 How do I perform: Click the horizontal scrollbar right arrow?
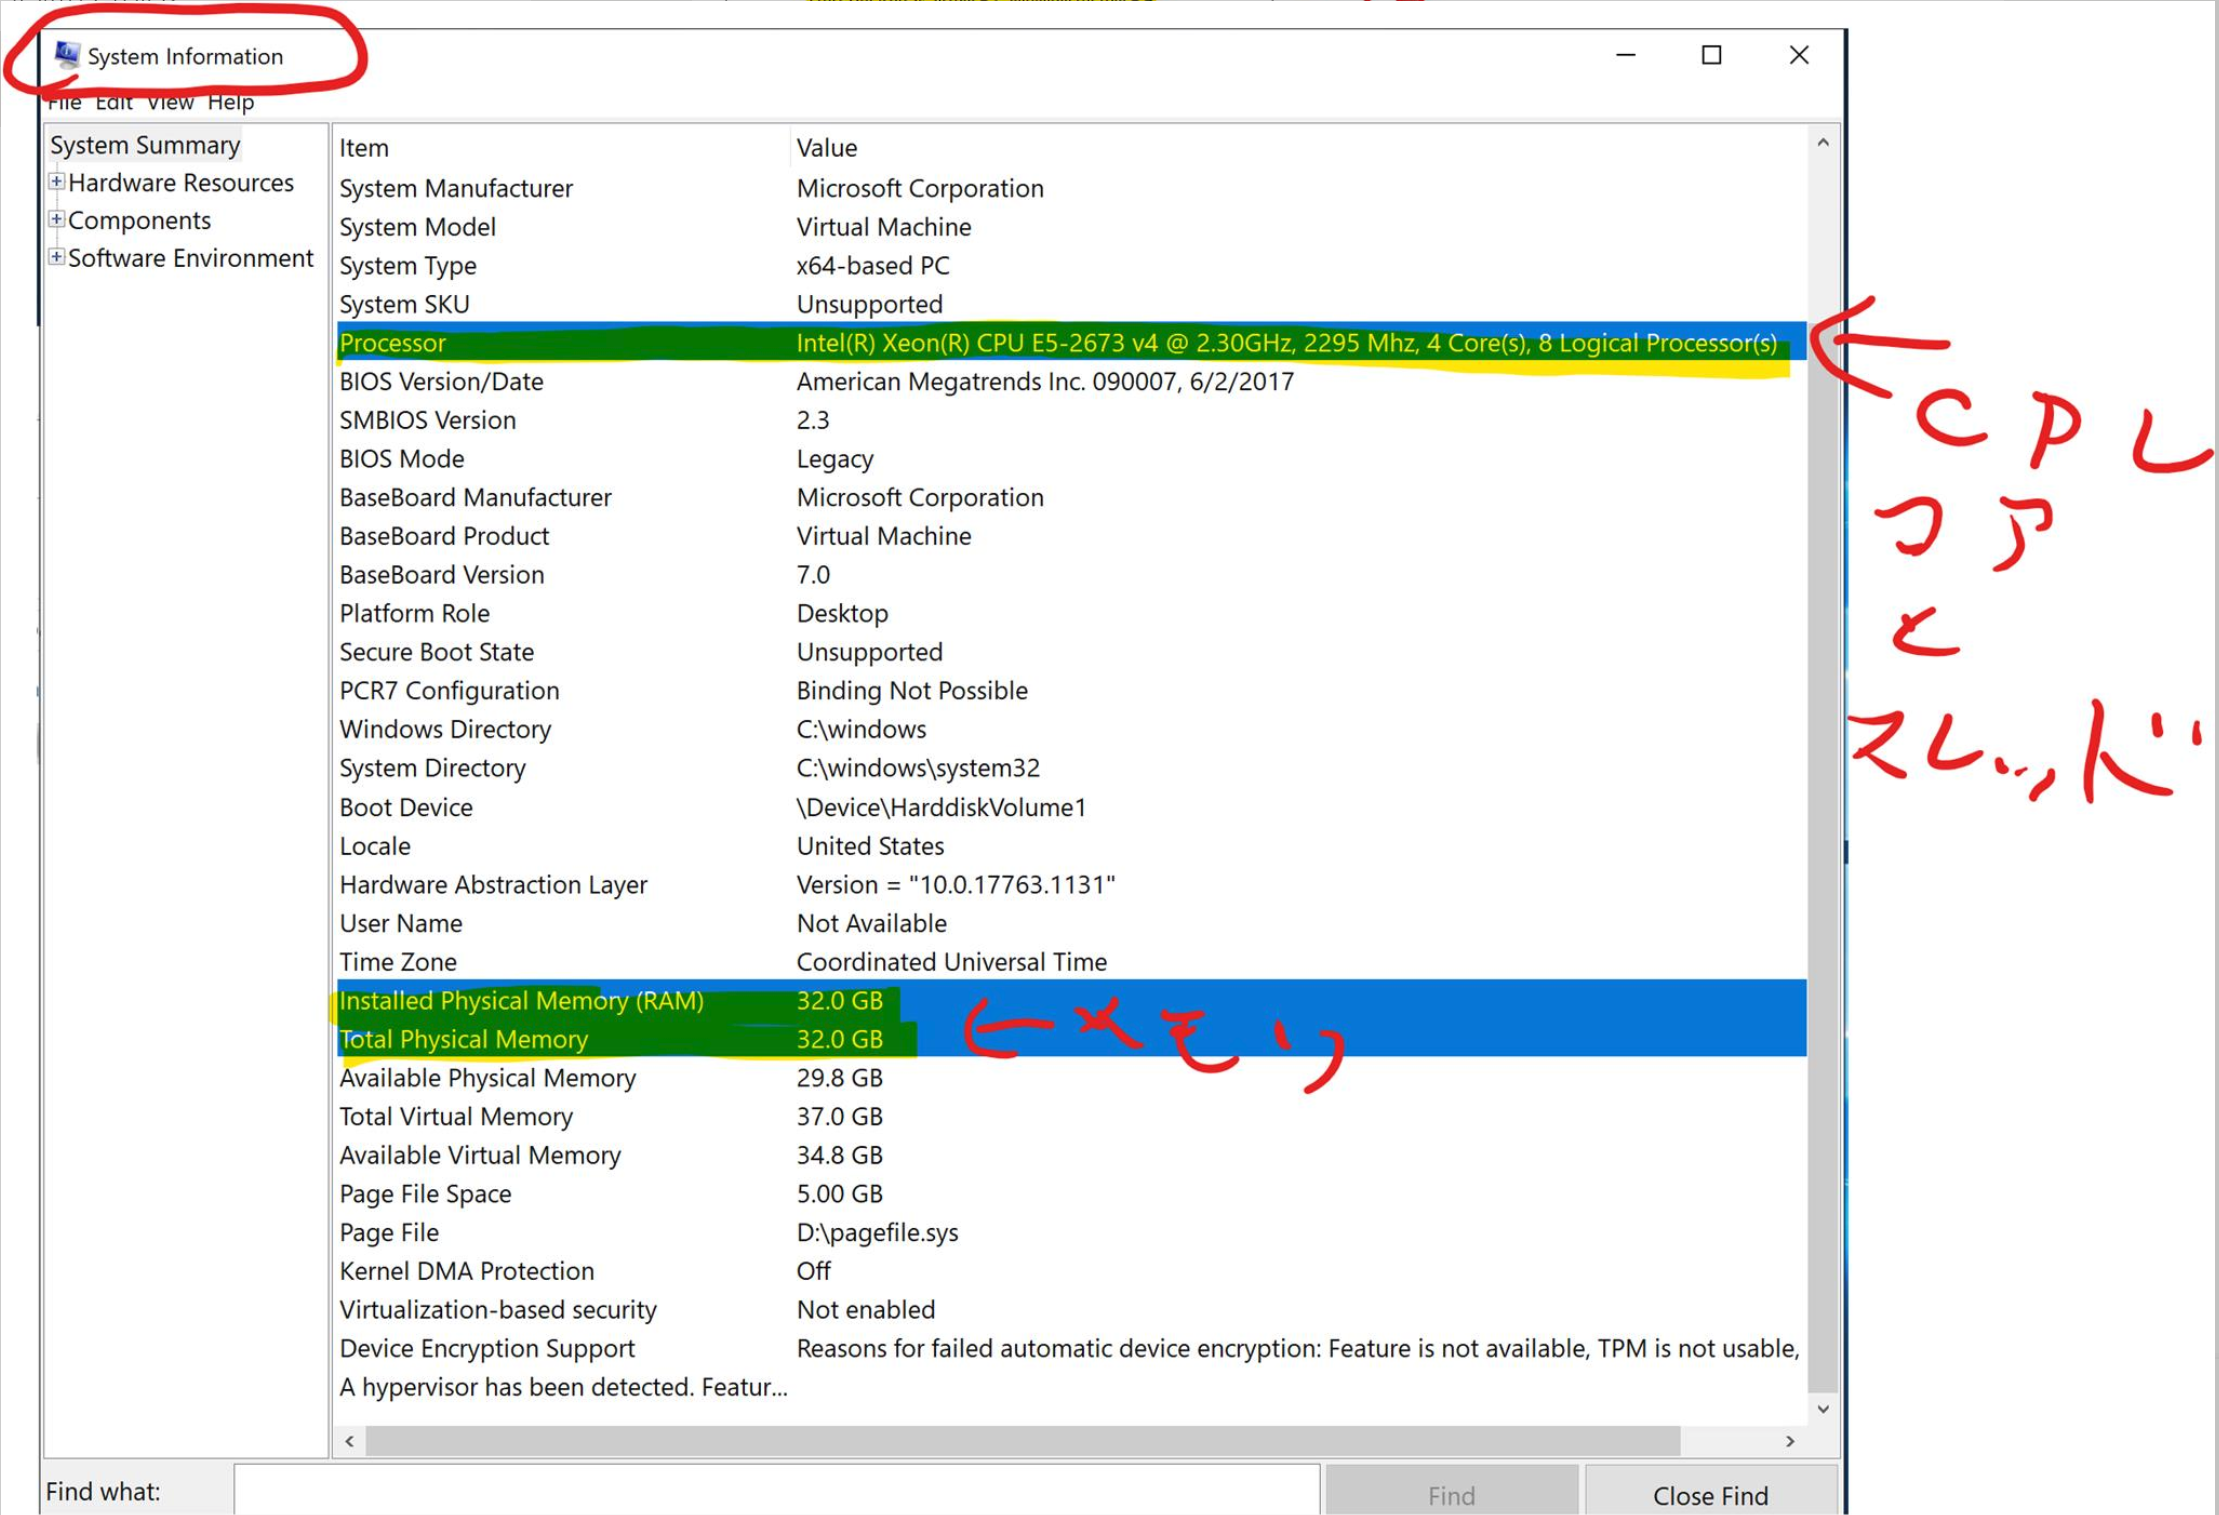coord(1790,1441)
